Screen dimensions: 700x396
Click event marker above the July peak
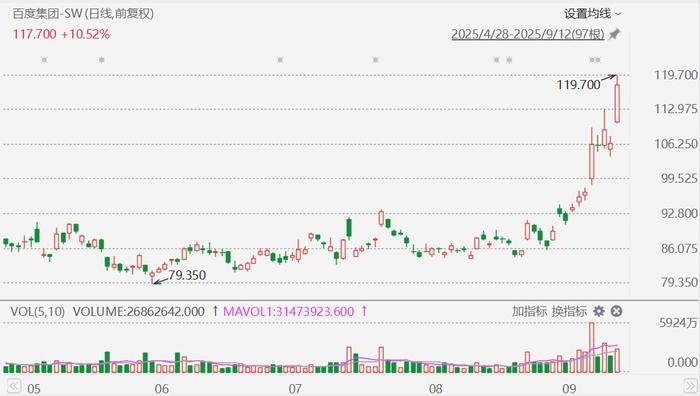coord(375,59)
